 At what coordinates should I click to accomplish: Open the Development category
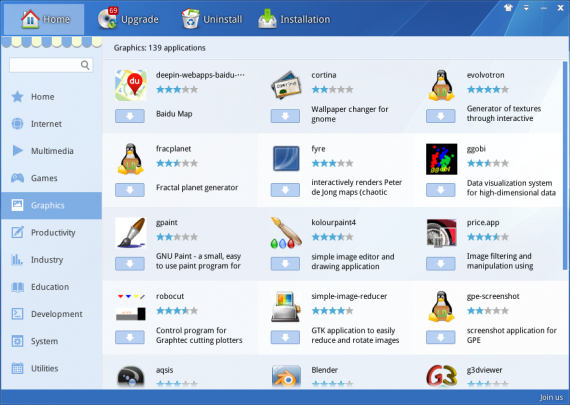tap(51, 314)
